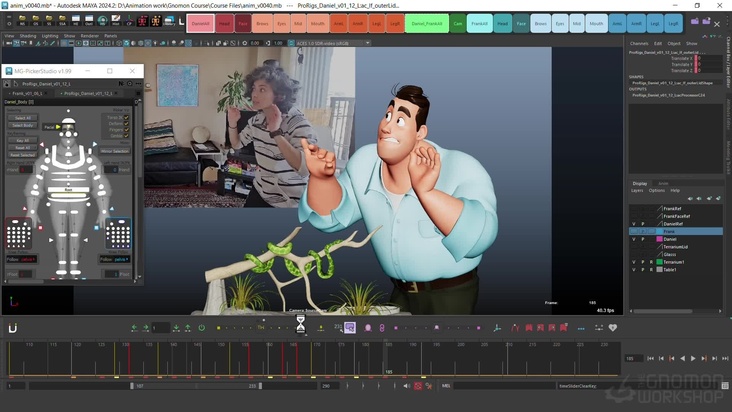The height and width of the screenshot is (412, 732).
Task: Click the left hand finger picker grid
Action: pos(119,235)
